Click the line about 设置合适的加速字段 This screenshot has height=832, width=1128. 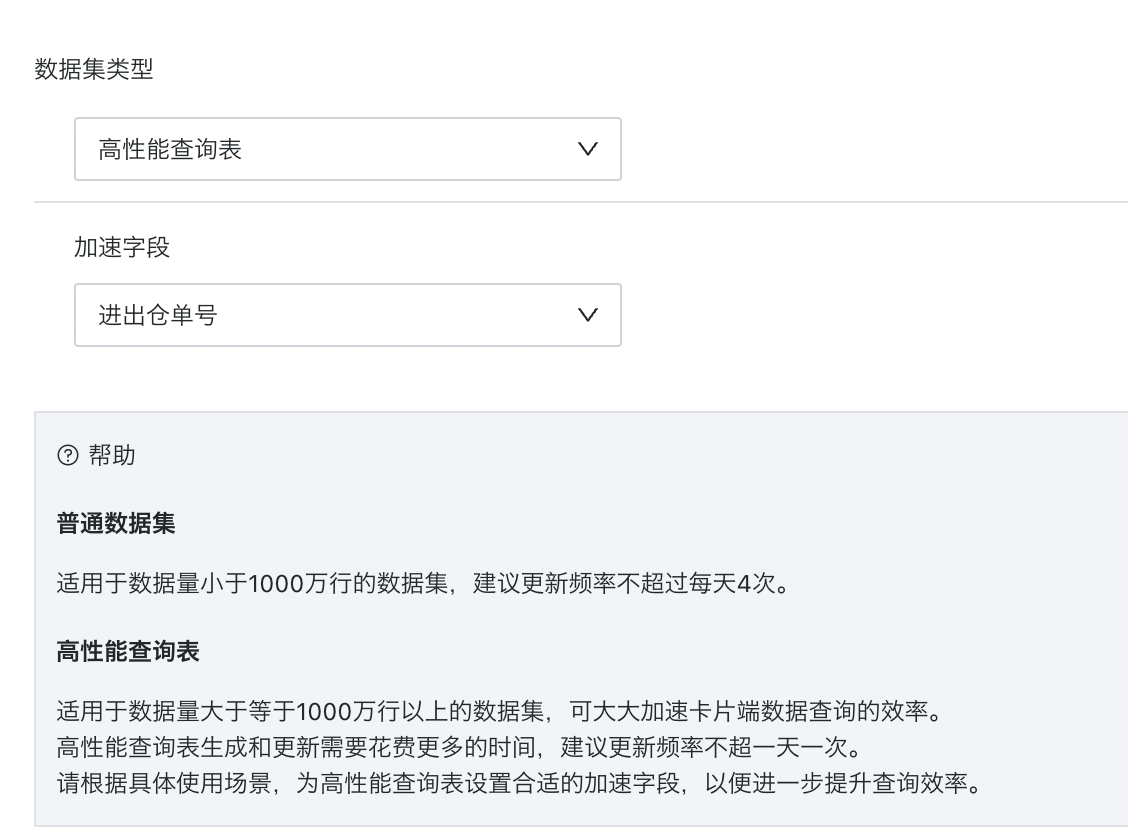[519, 782]
